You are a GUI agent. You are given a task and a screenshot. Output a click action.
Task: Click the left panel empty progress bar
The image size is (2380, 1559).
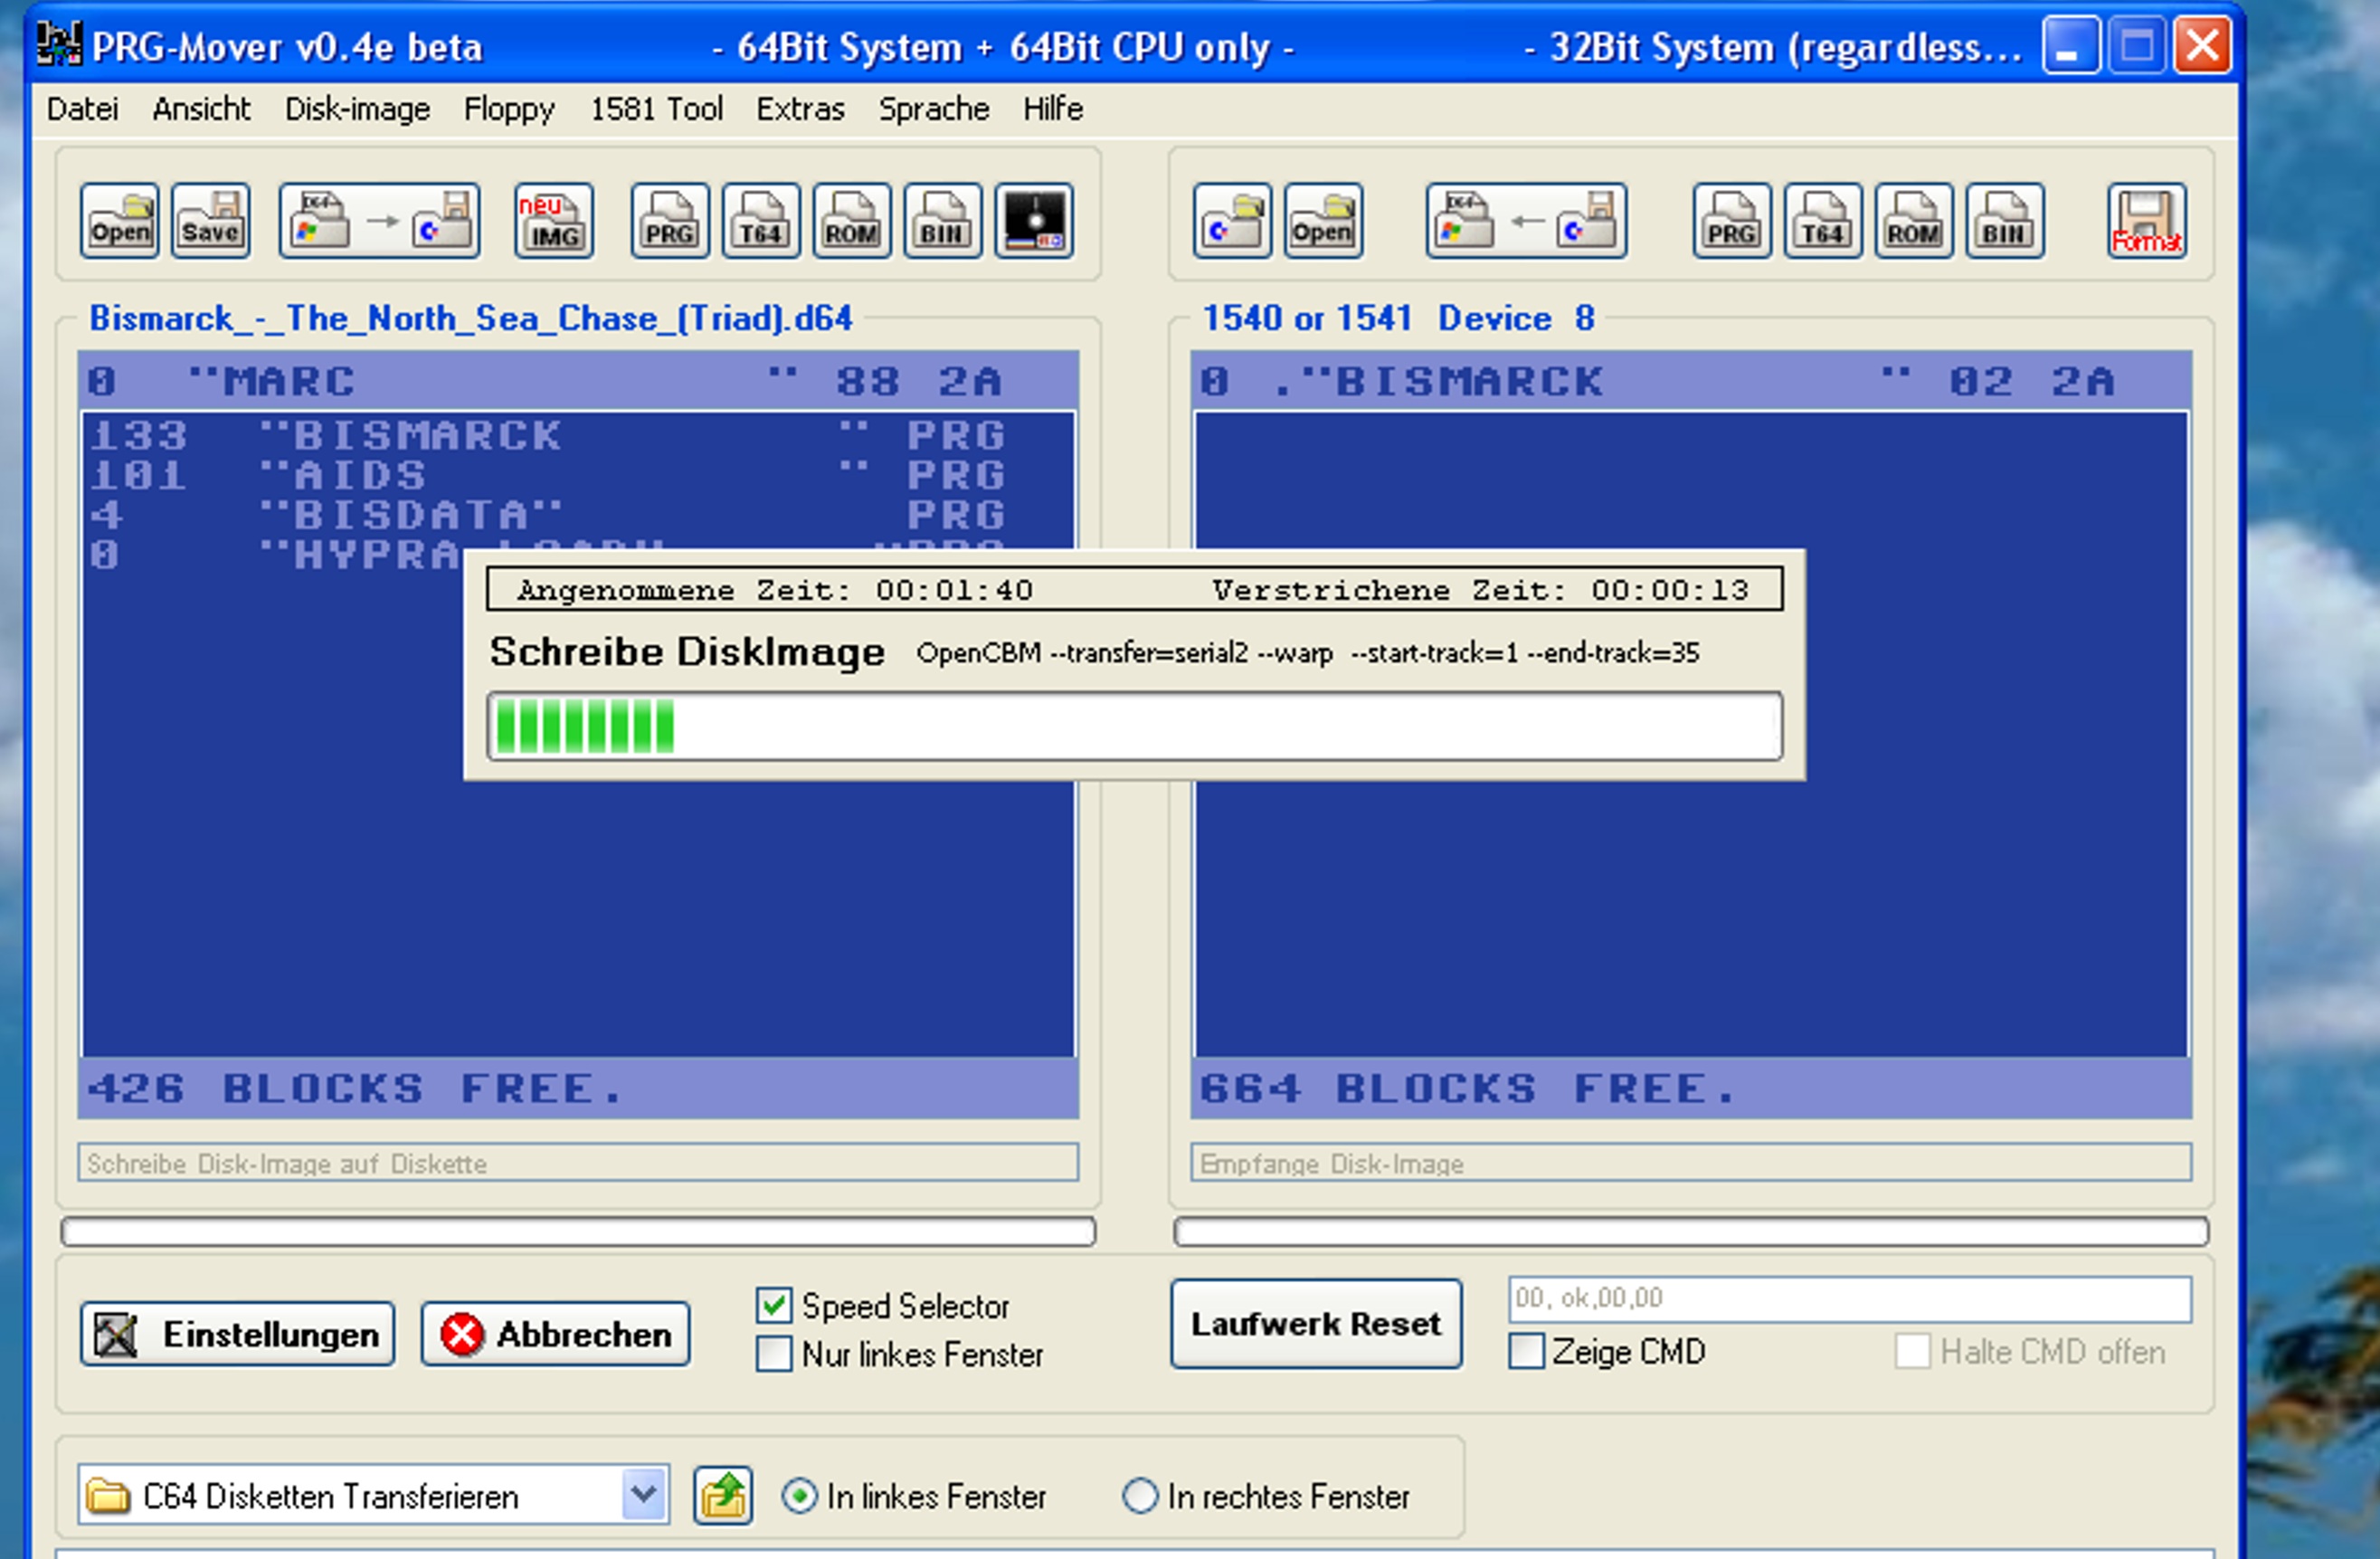[x=578, y=1232]
